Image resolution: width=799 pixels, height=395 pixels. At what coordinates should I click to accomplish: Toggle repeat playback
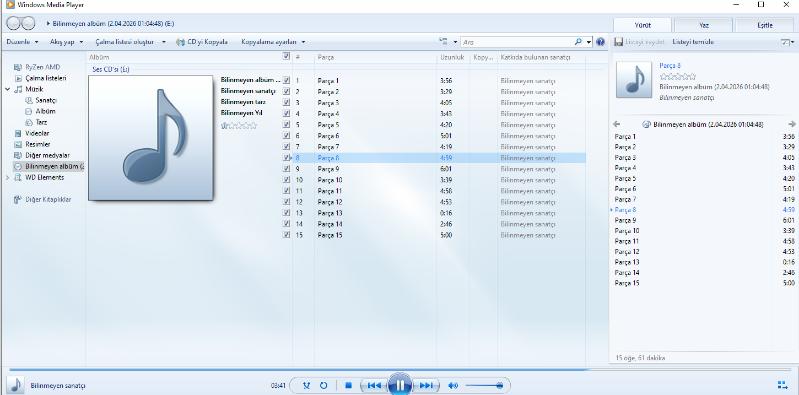pos(324,385)
